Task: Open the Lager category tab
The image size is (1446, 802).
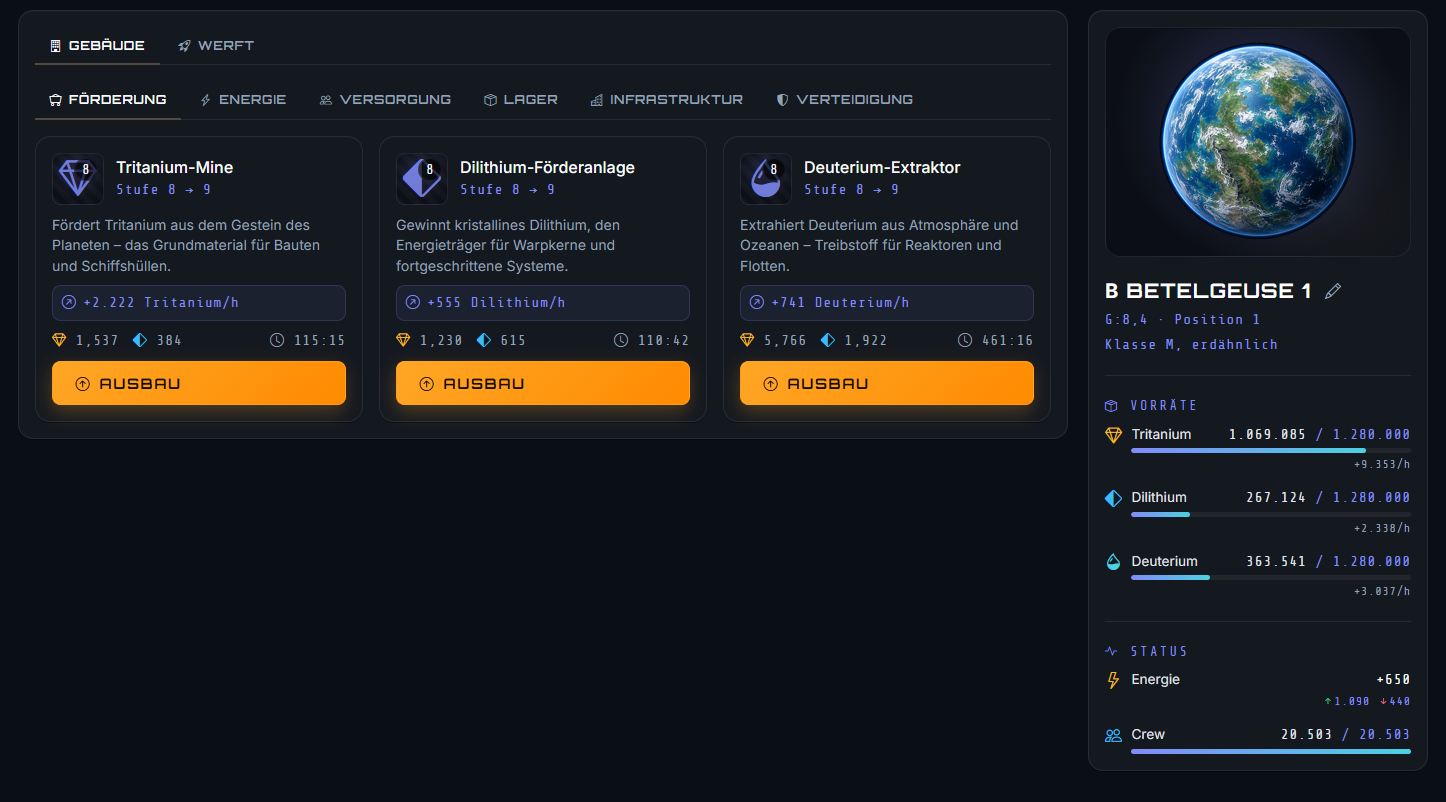Action: [x=521, y=100]
